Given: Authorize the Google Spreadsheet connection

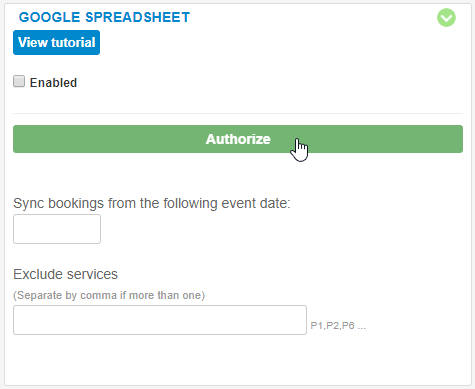Looking at the screenshot, I should [x=238, y=139].
